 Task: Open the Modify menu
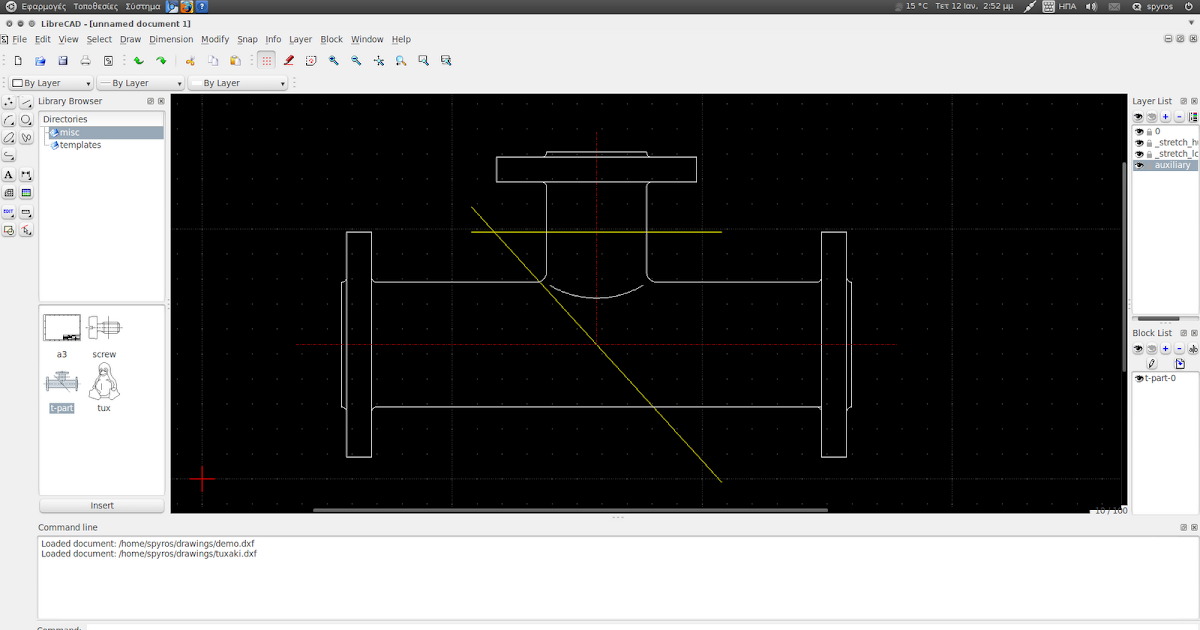tap(215, 40)
